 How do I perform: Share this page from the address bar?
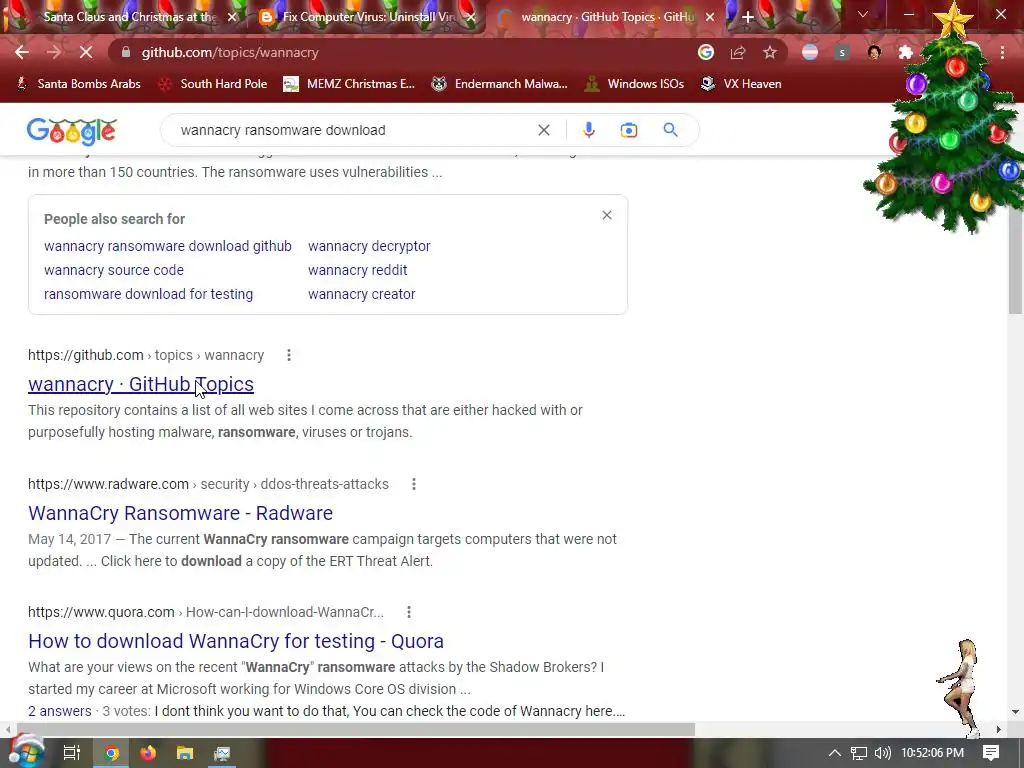click(738, 52)
